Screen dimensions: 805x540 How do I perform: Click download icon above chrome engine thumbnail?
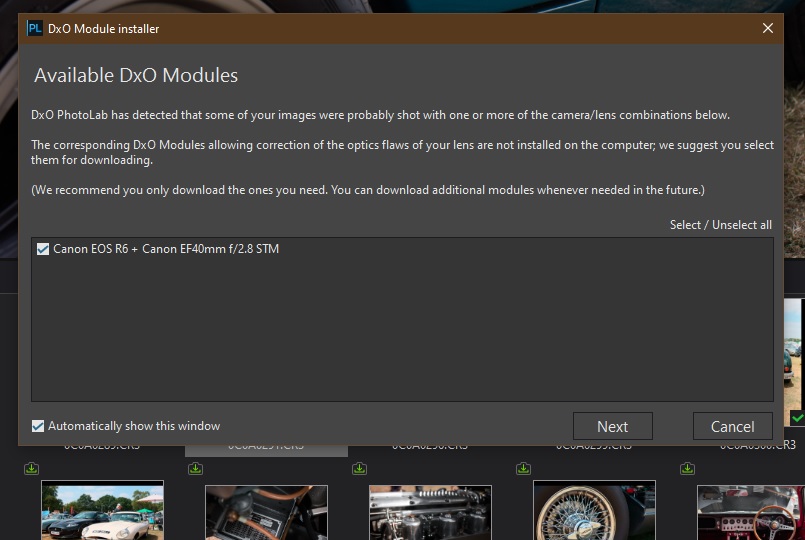360,468
